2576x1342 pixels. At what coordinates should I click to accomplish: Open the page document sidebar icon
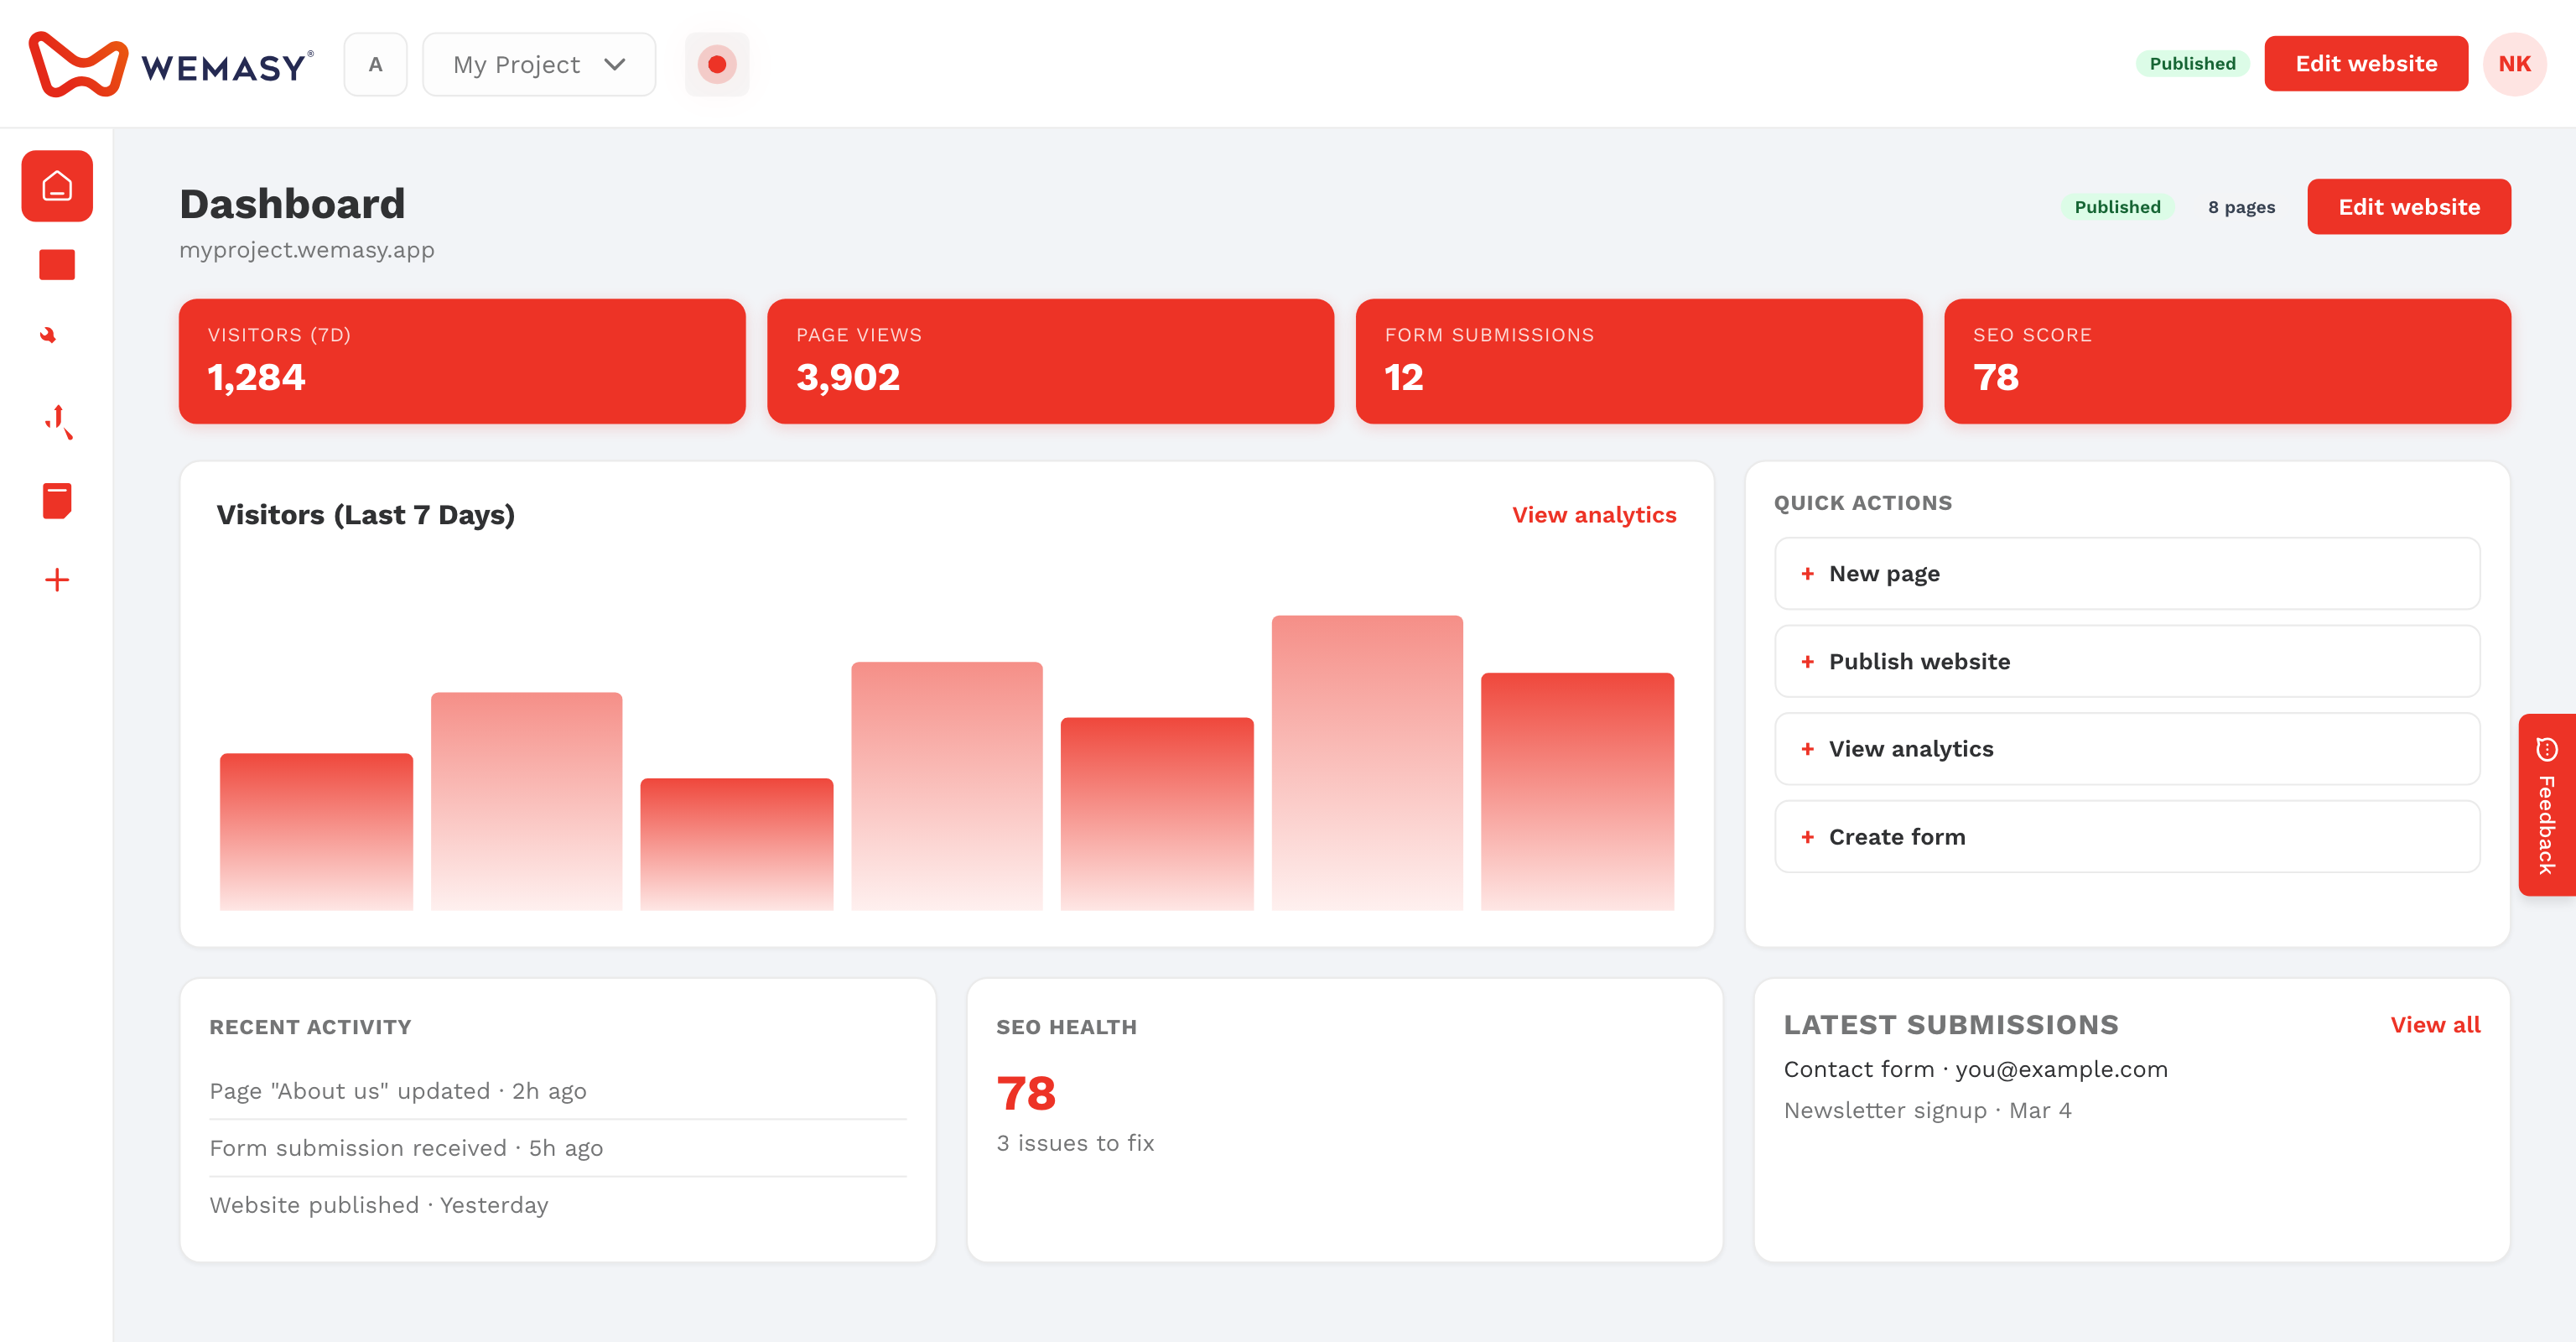pyautogui.click(x=57, y=501)
